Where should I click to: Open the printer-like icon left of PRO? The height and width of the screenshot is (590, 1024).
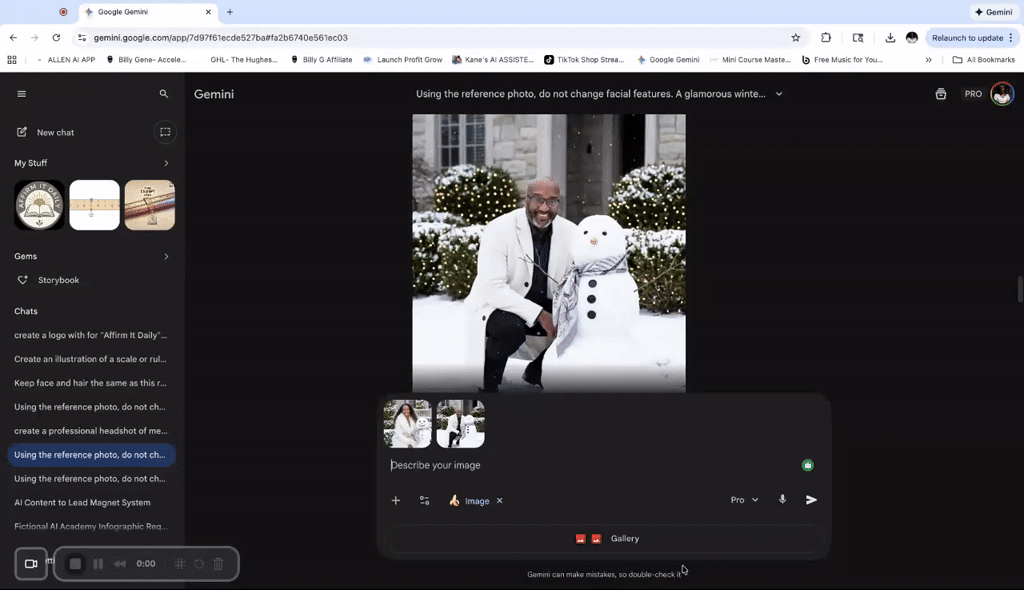tap(940, 94)
